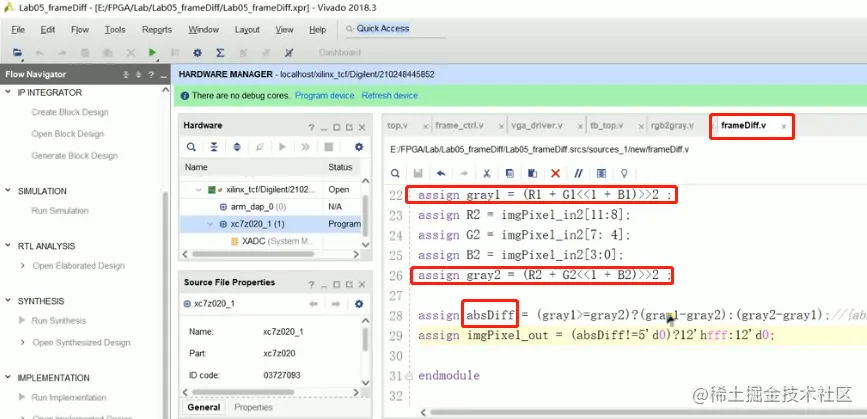This screenshot has width=867, height=419.
Task: Open Source File Properties settings gear
Action: (x=359, y=304)
